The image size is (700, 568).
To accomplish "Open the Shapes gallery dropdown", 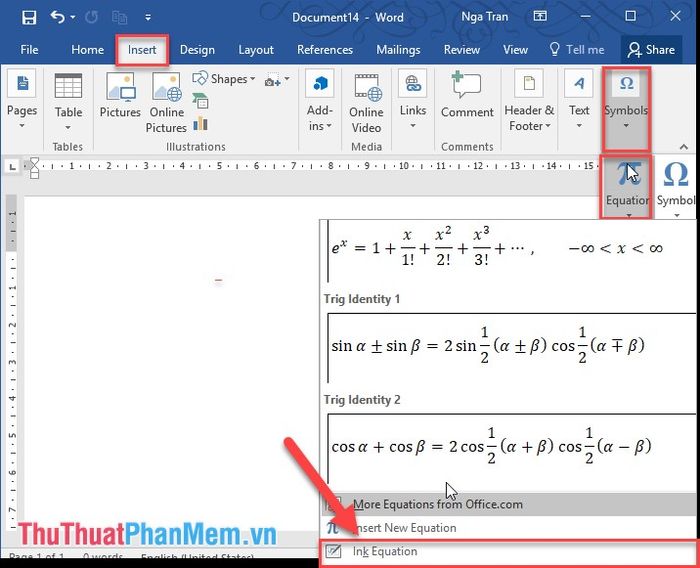I will [x=224, y=79].
